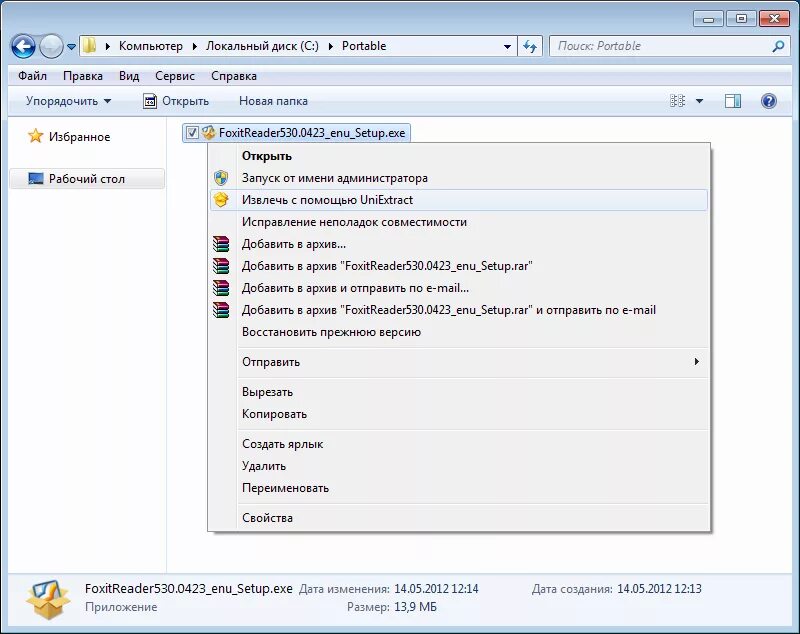Toggle checkbox of FoxitReader530.0423_enu_Setup.exe
The width and height of the screenshot is (800, 634).
point(192,133)
